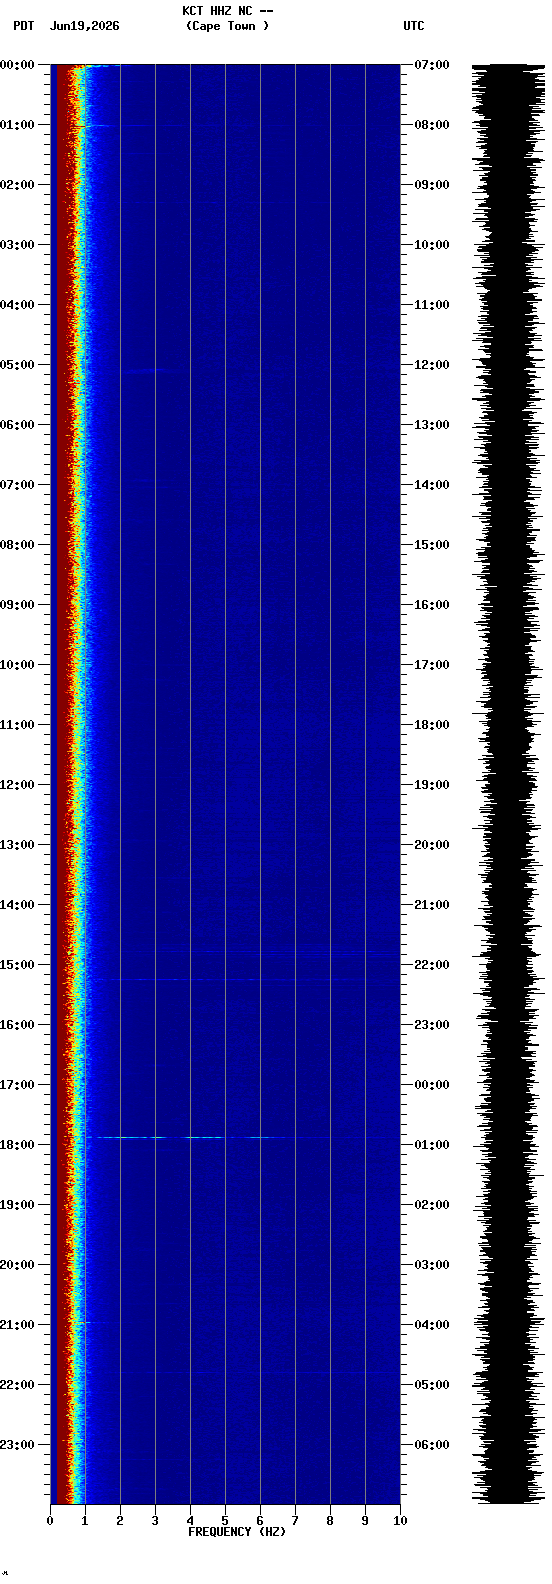The height and width of the screenshot is (1584, 552).
Task: Click the PDT time label '00:00'
Action: point(17,65)
